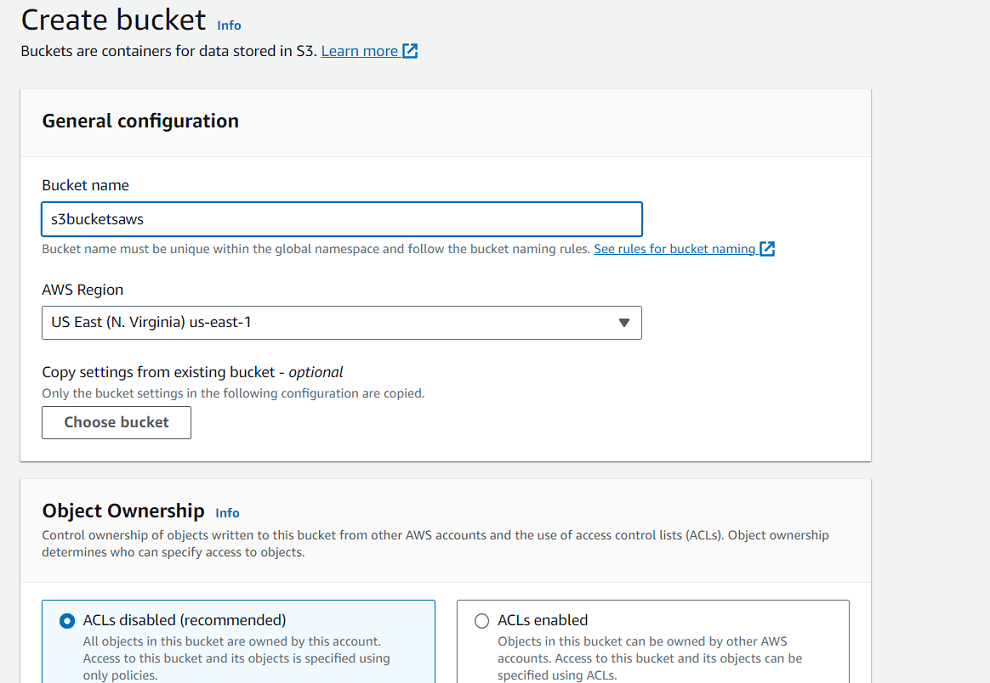The height and width of the screenshot is (683, 990).
Task: Click the General configuration section heading
Action: pos(140,121)
